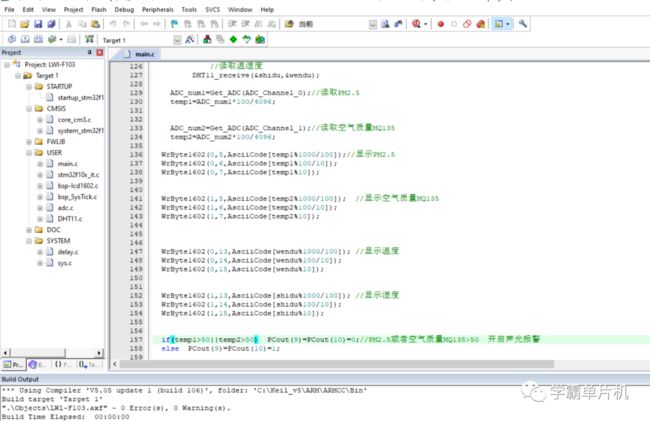
Task: Collapse the STARTUP folder
Action: tap(29, 87)
